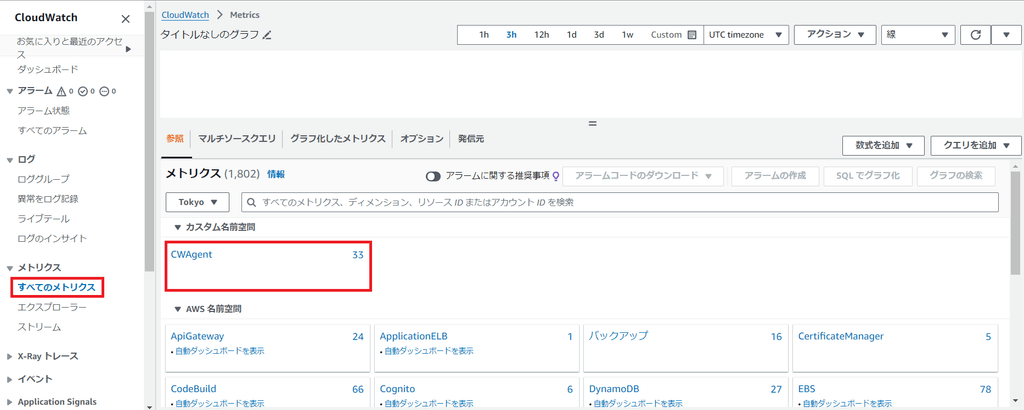Open the 線 graph type dropdown
1024x410 pixels.
(918, 35)
